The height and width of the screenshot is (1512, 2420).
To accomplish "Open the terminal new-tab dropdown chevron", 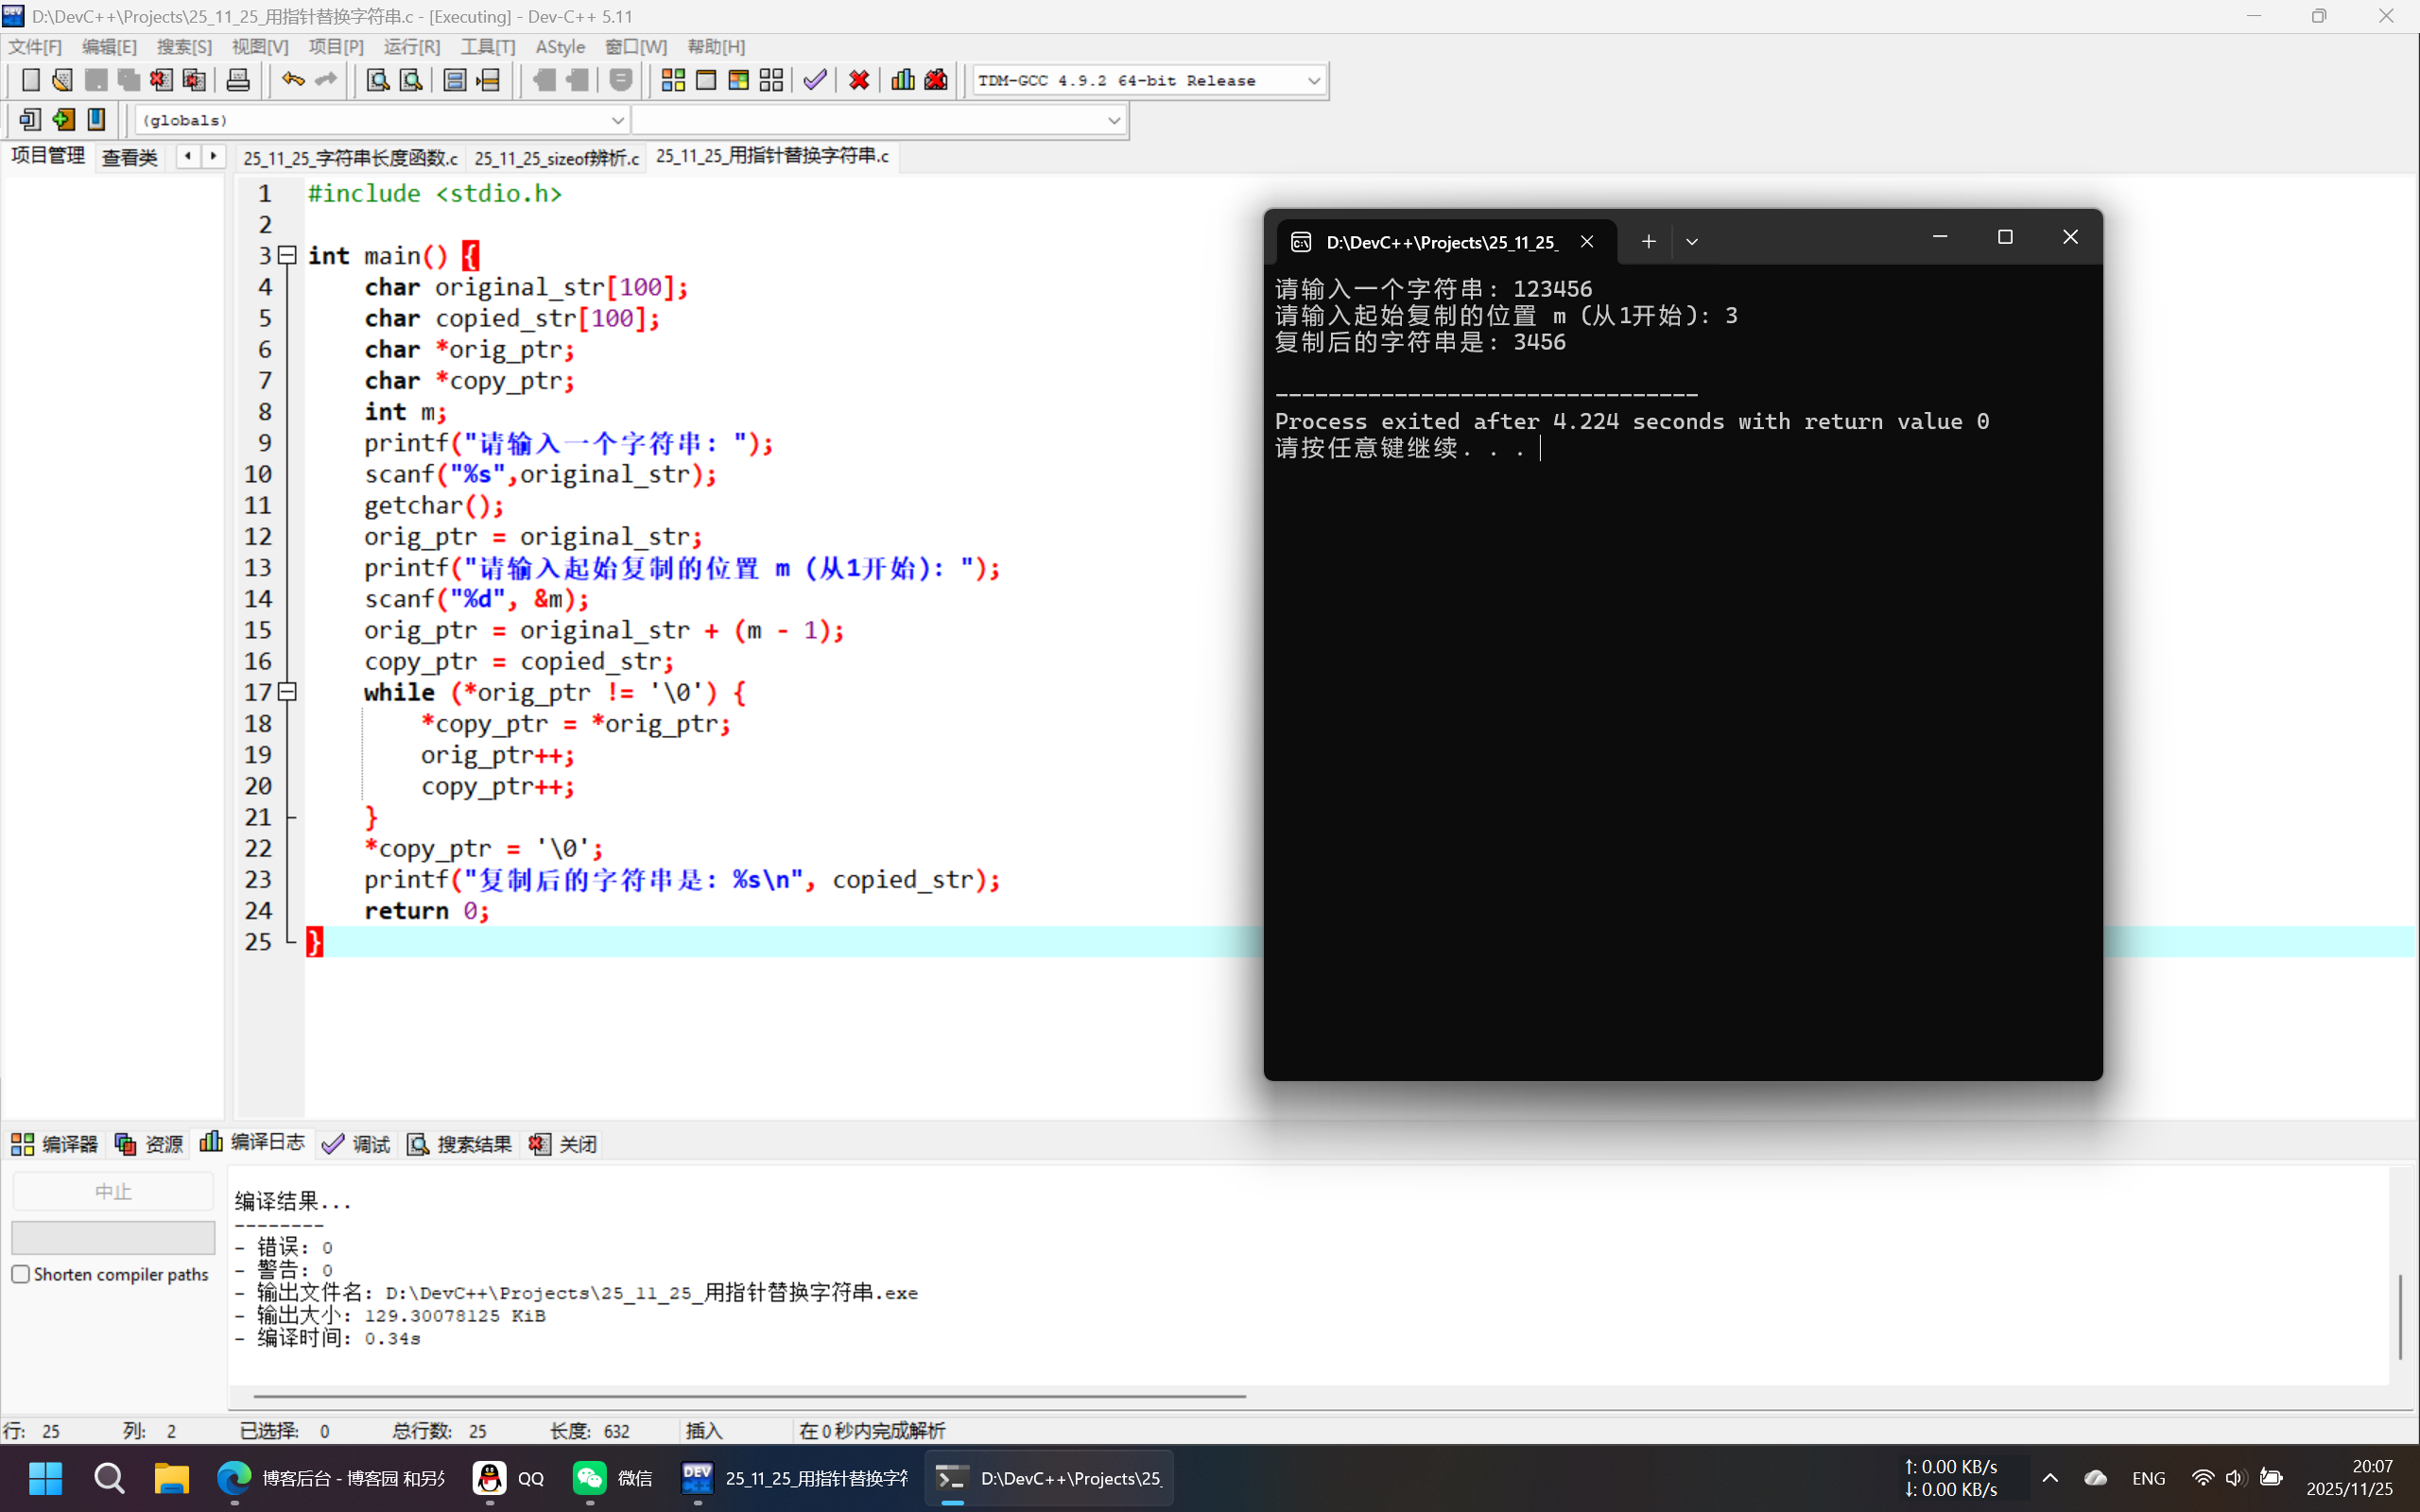I will [x=1692, y=242].
